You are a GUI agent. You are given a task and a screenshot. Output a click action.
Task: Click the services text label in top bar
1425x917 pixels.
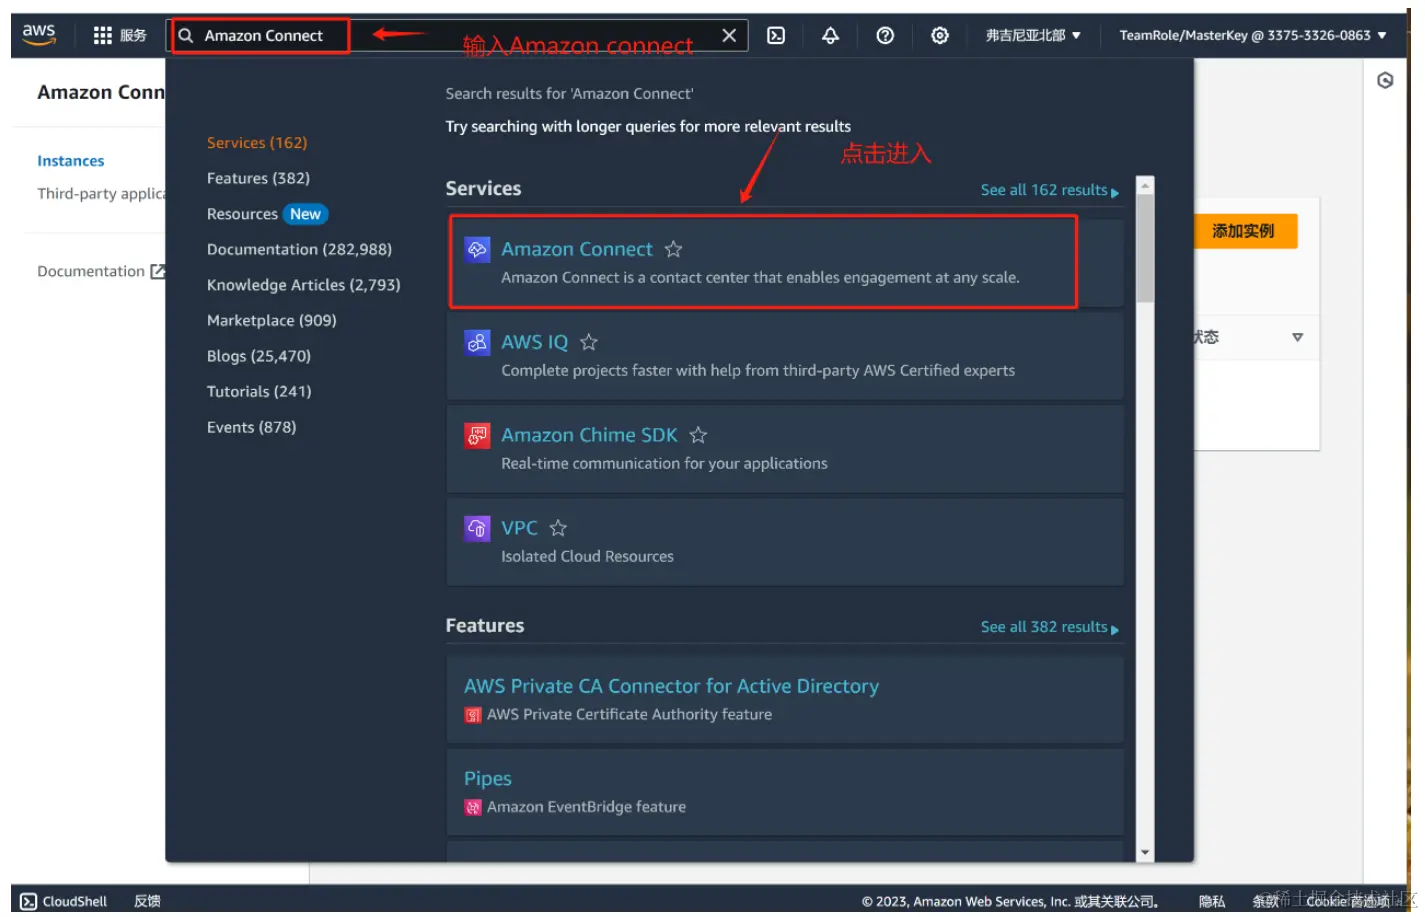point(133,35)
